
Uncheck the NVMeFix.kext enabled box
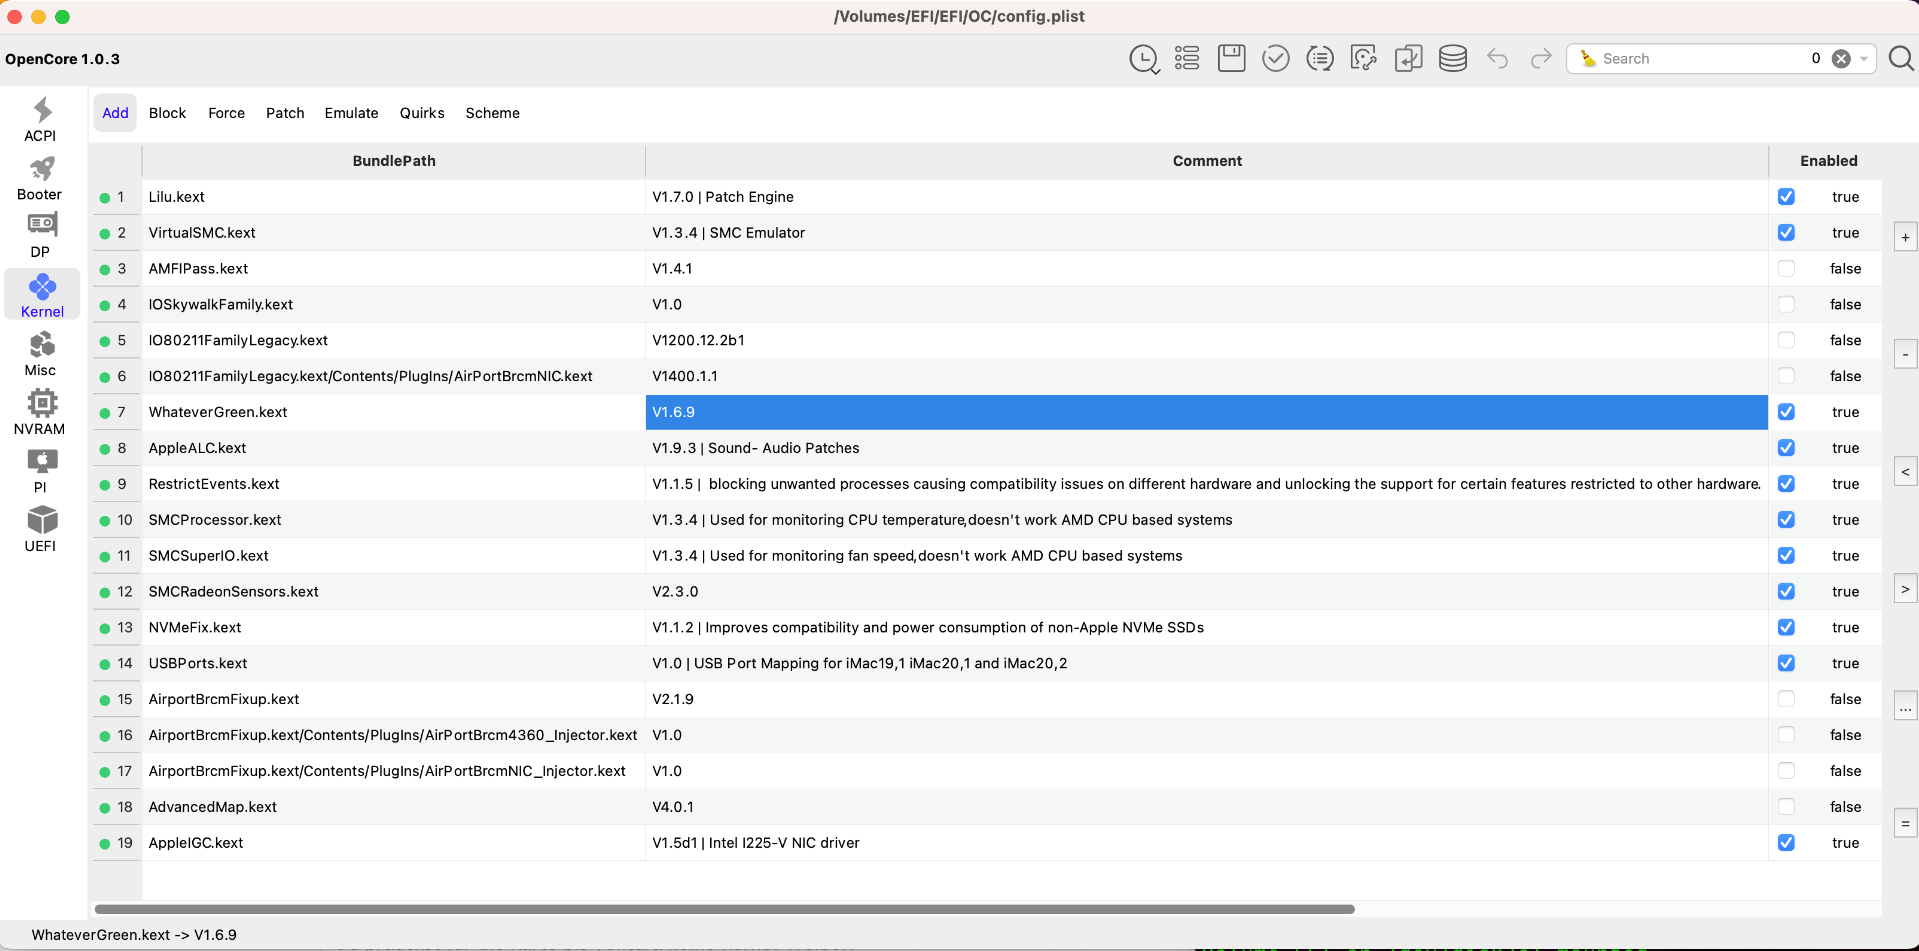(x=1786, y=628)
